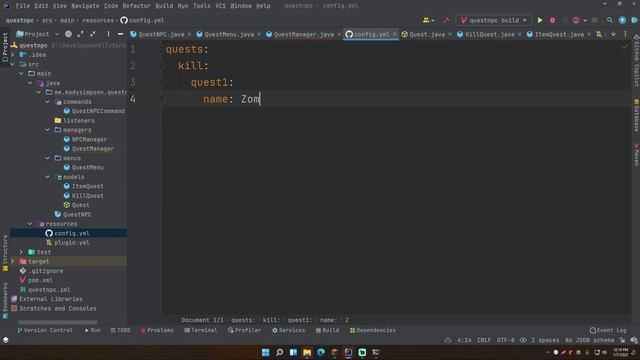
Task: Open the Problems tool window
Action: point(157,330)
